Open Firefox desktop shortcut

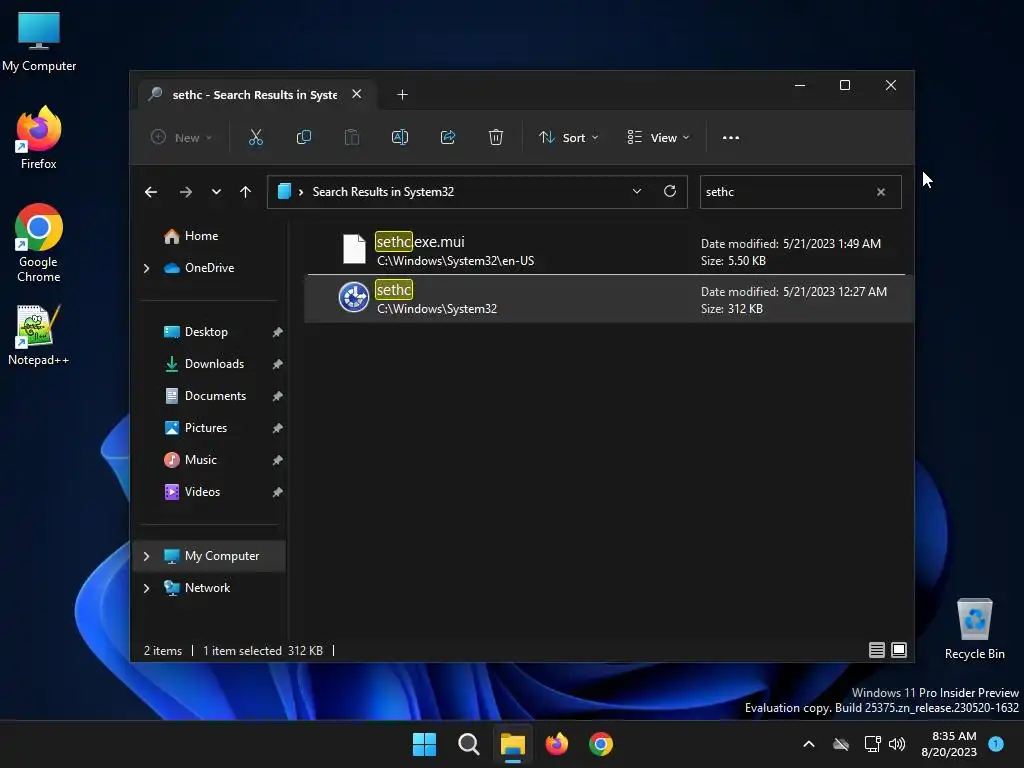[39, 138]
